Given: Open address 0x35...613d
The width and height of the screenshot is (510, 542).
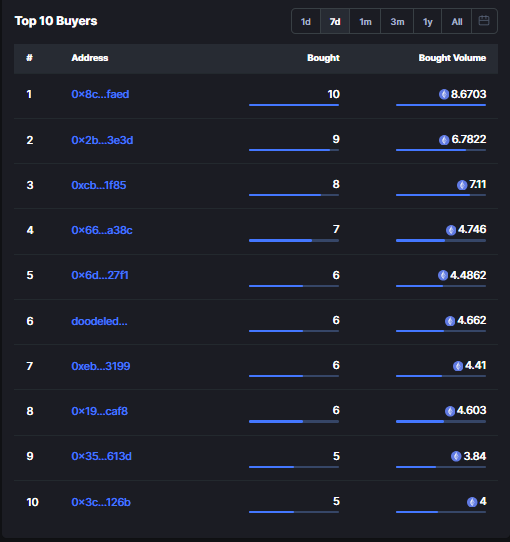Looking at the screenshot, I should pos(101,456).
